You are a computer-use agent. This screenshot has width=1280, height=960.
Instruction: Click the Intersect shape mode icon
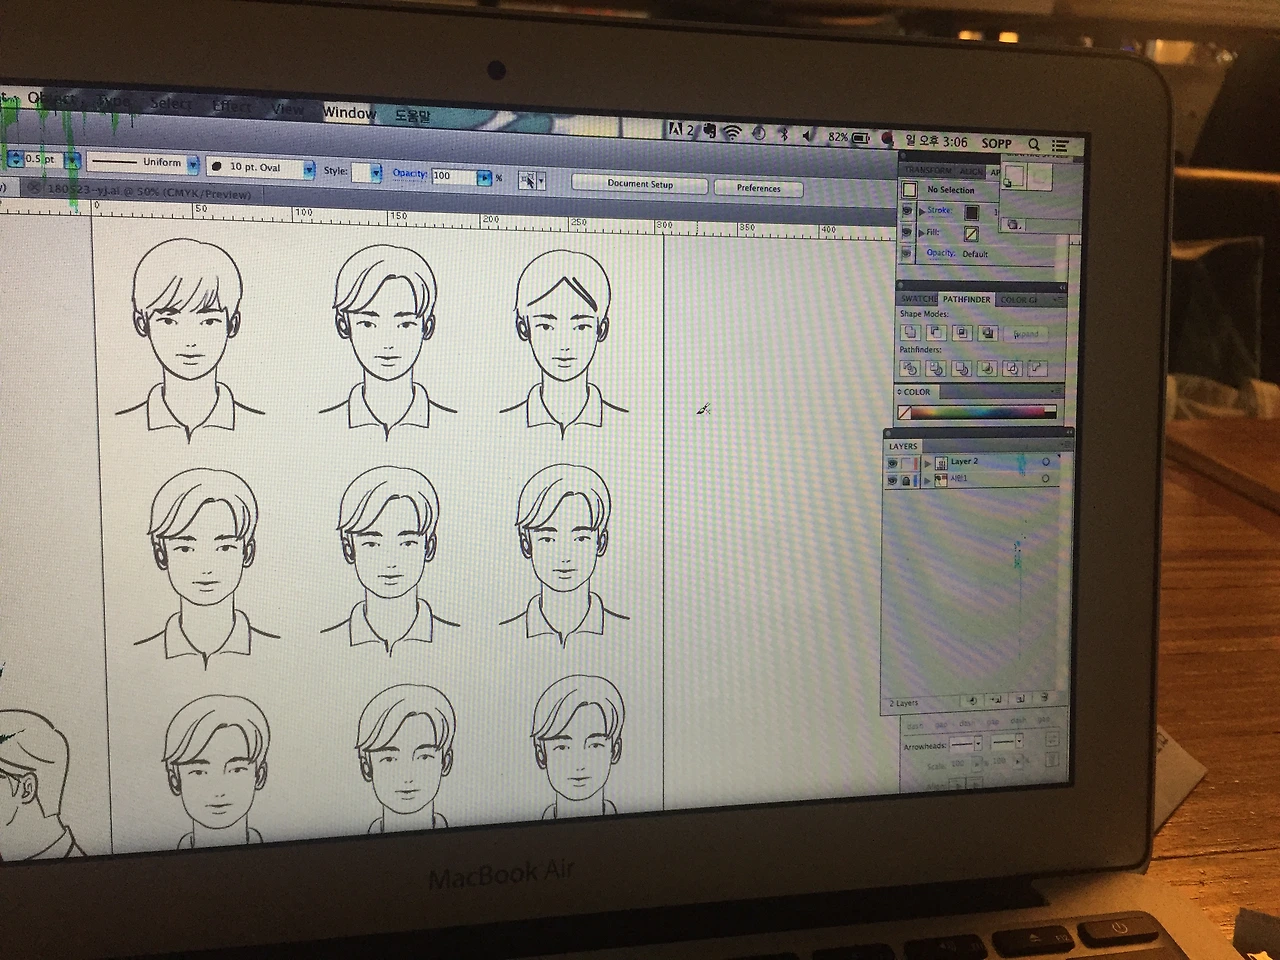pos(962,333)
